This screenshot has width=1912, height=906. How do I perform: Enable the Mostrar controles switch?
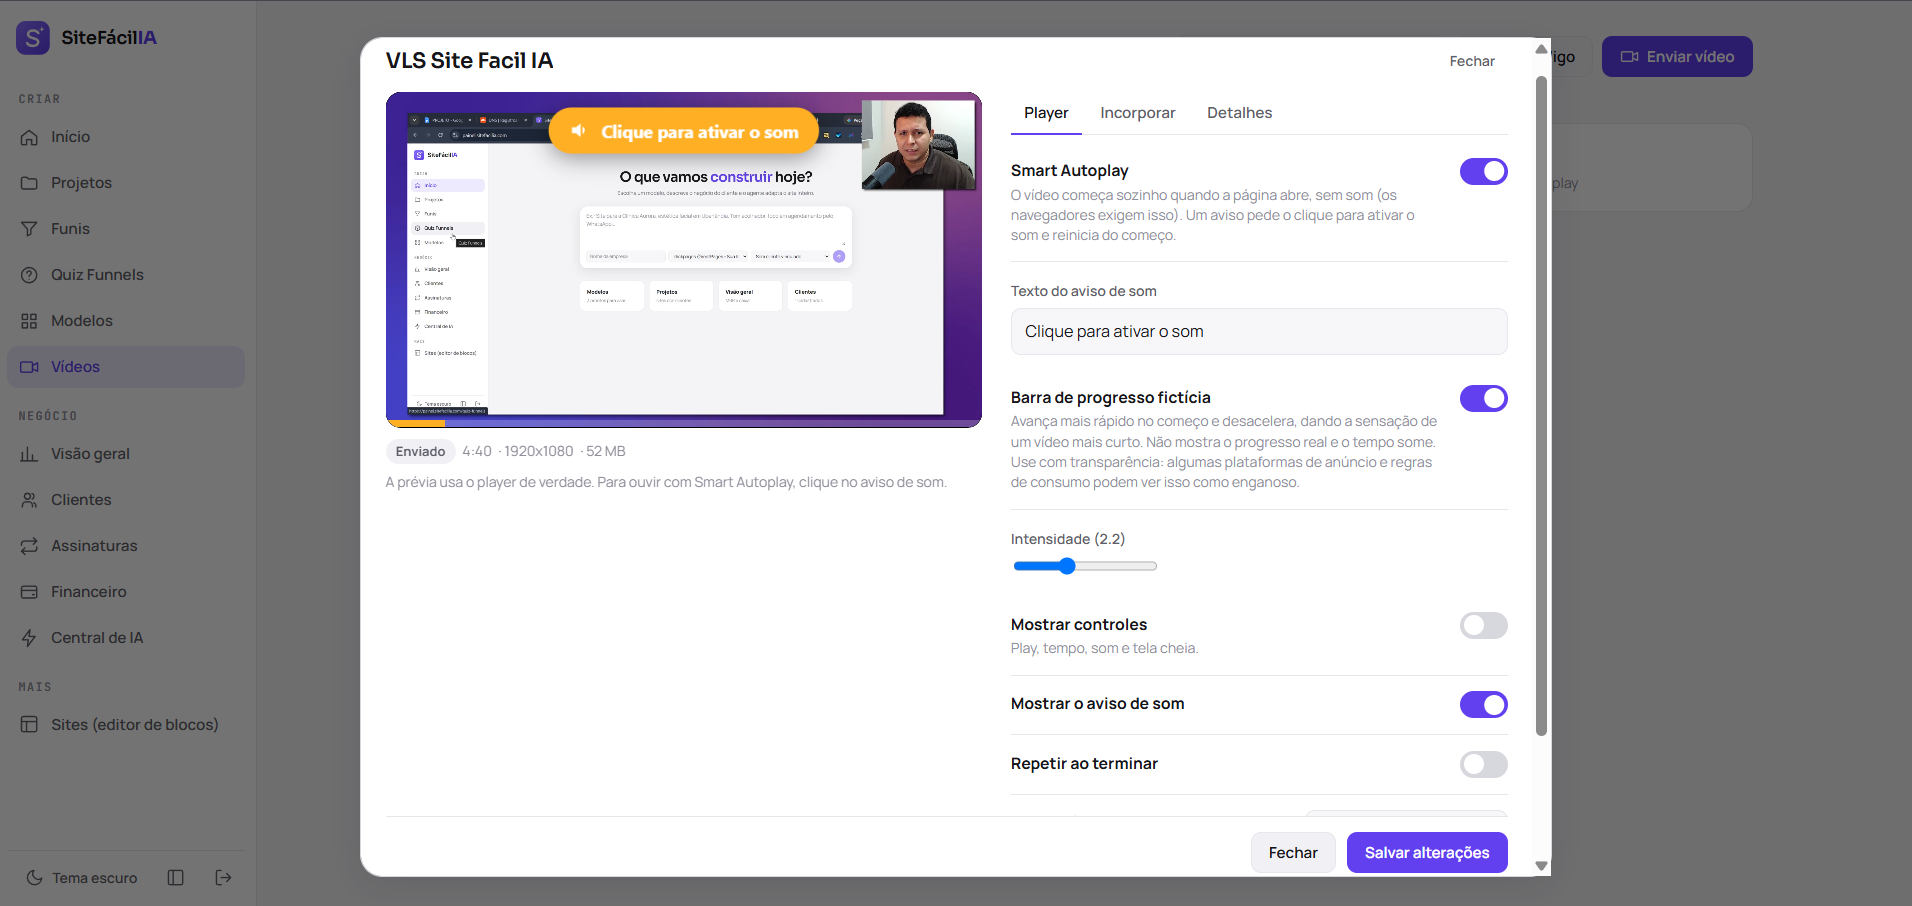tap(1484, 626)
